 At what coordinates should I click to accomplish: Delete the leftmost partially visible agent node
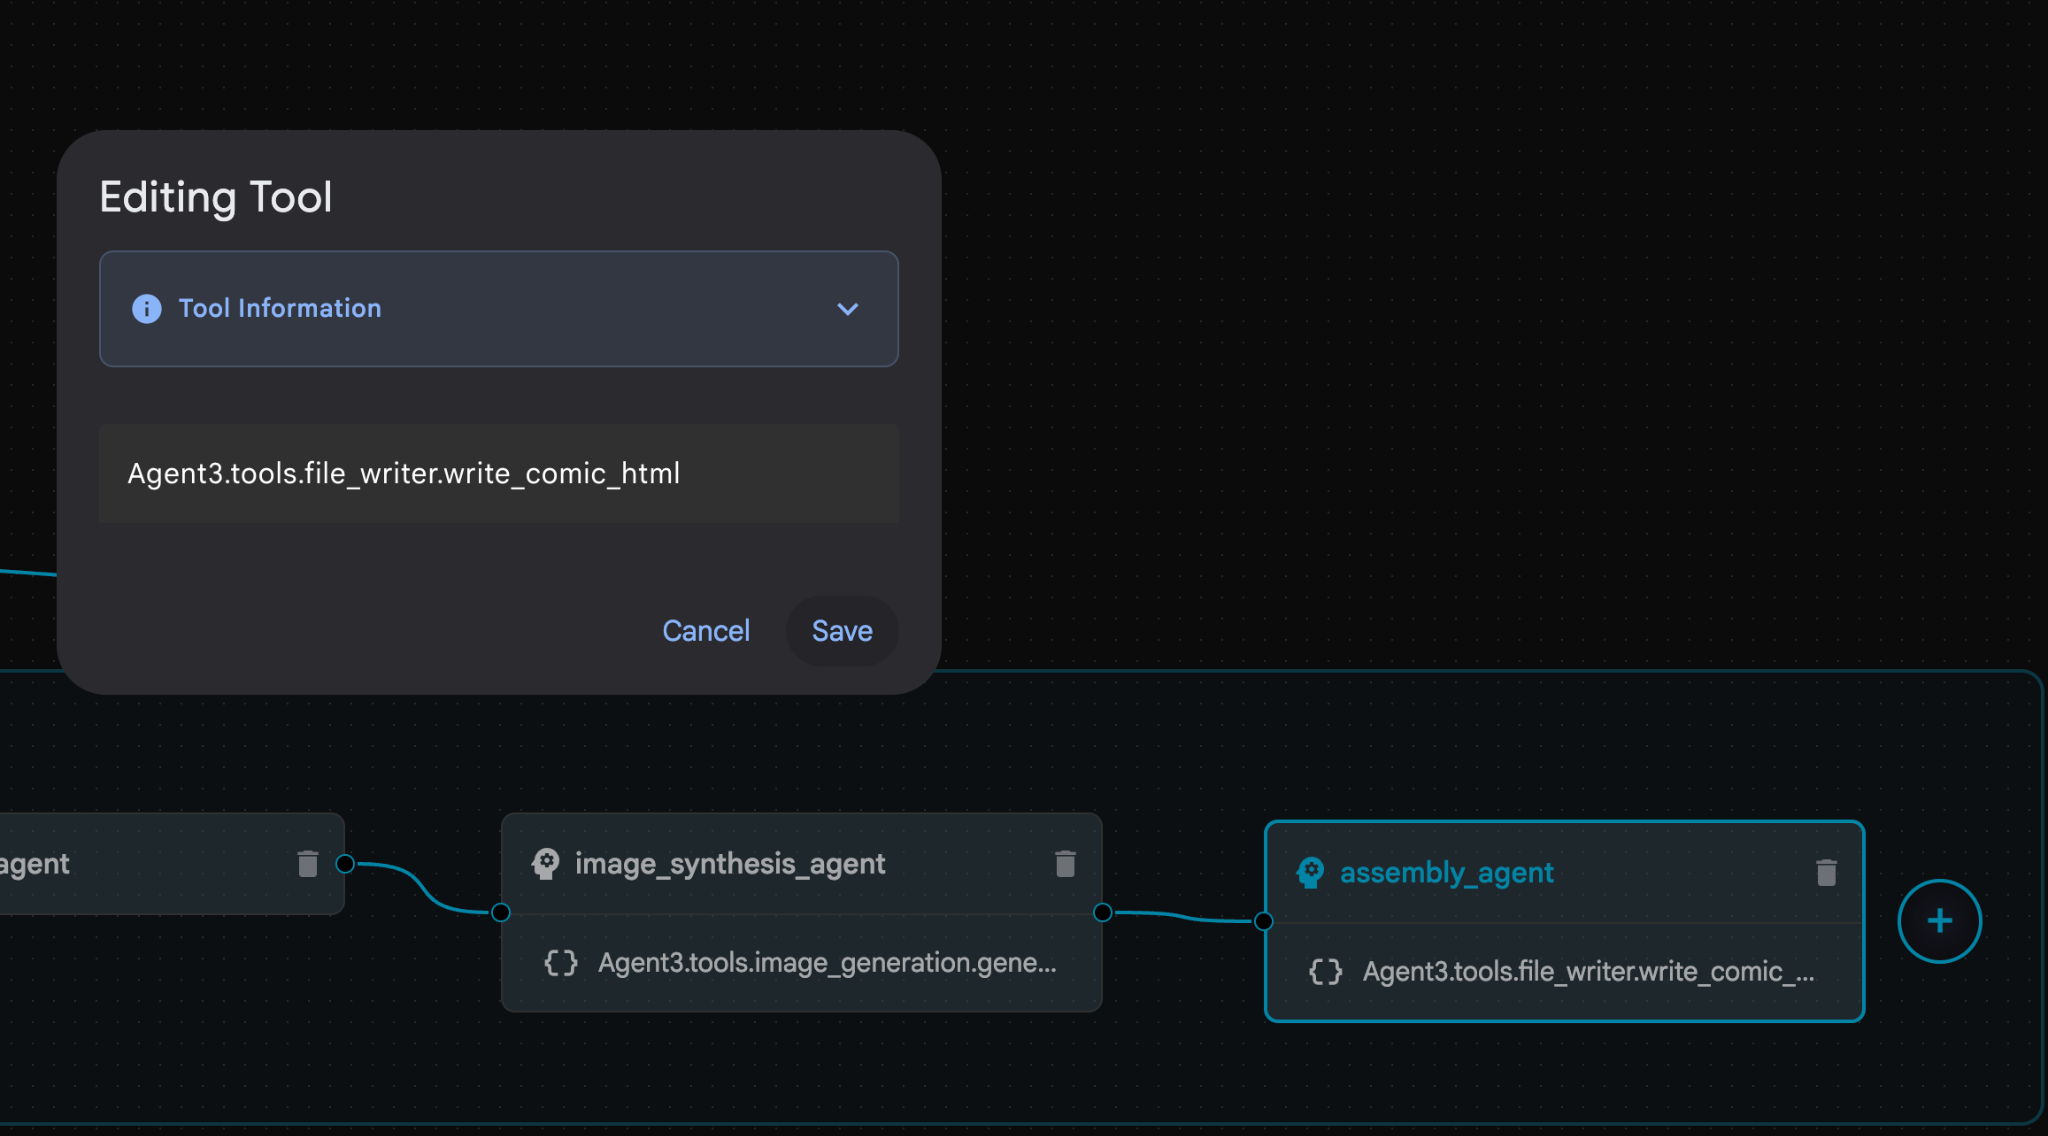307,863
